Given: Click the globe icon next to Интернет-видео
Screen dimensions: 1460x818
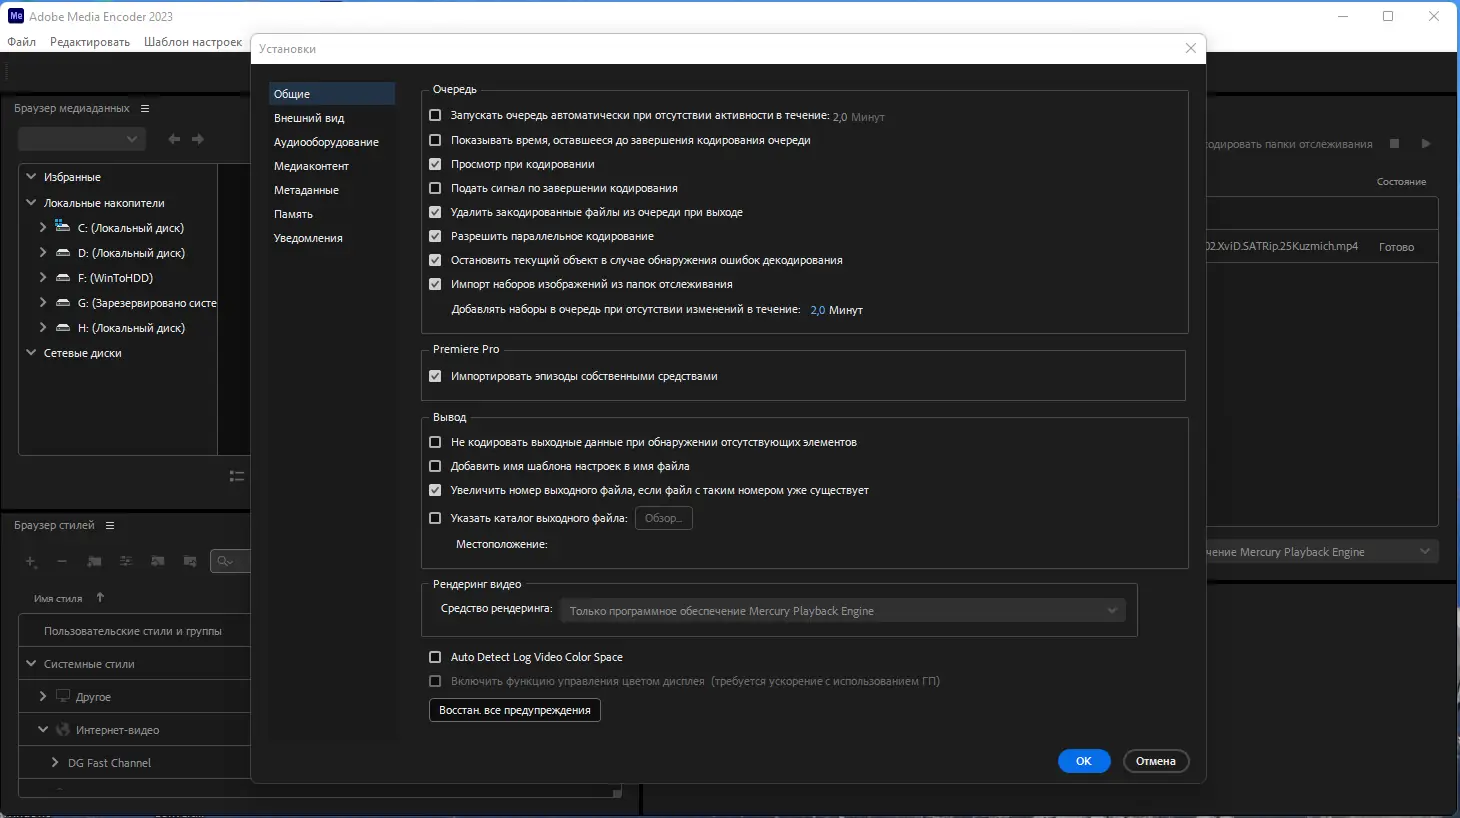Looking at the screenshot, I should click(x=63, y=730).
